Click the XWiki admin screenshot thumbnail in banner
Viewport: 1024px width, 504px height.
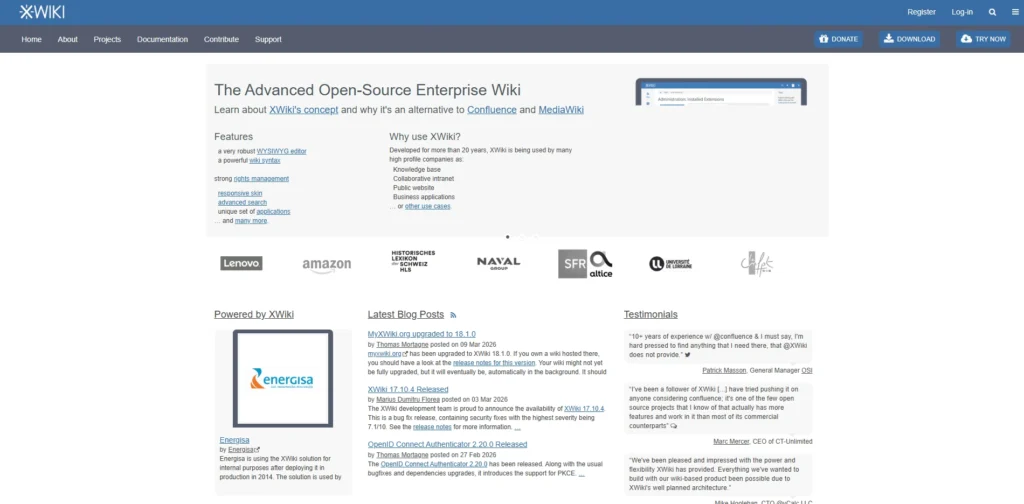pyautogui.click(x=721, y=92)
